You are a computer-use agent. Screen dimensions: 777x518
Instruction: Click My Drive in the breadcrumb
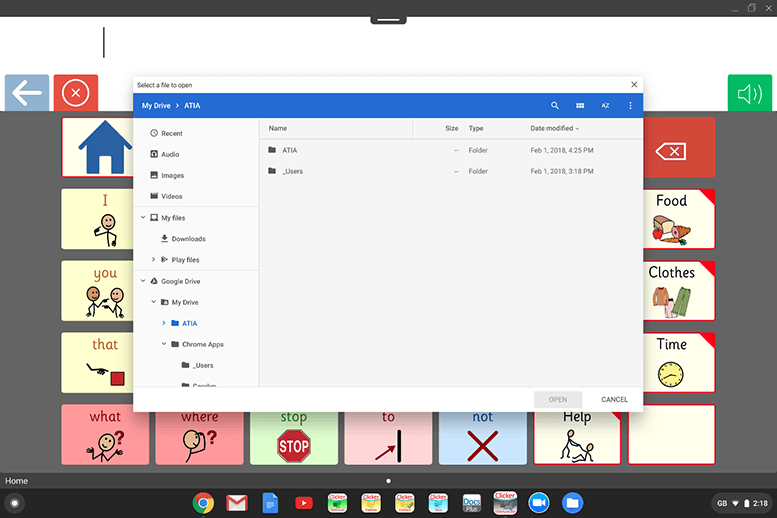tap(156, 105)
